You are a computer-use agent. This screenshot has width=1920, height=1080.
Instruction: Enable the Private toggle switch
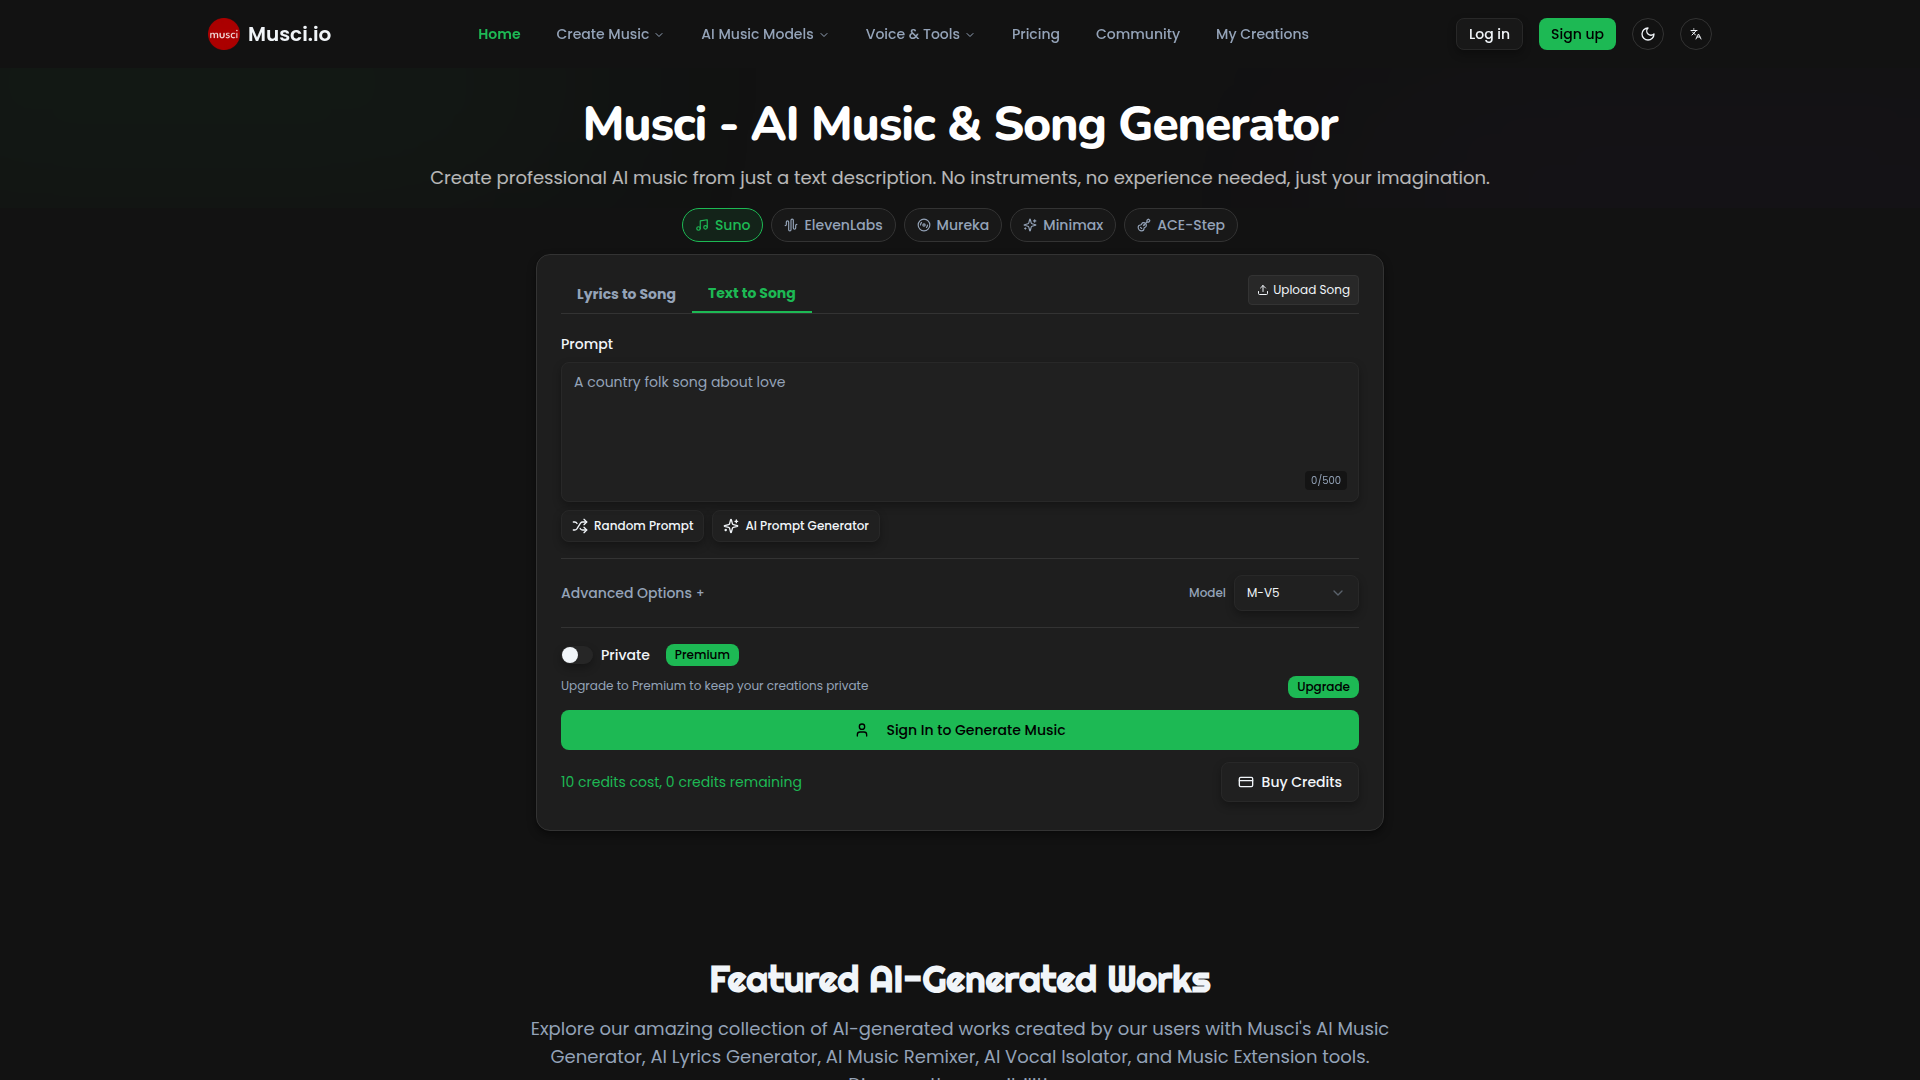click(576, 655)
